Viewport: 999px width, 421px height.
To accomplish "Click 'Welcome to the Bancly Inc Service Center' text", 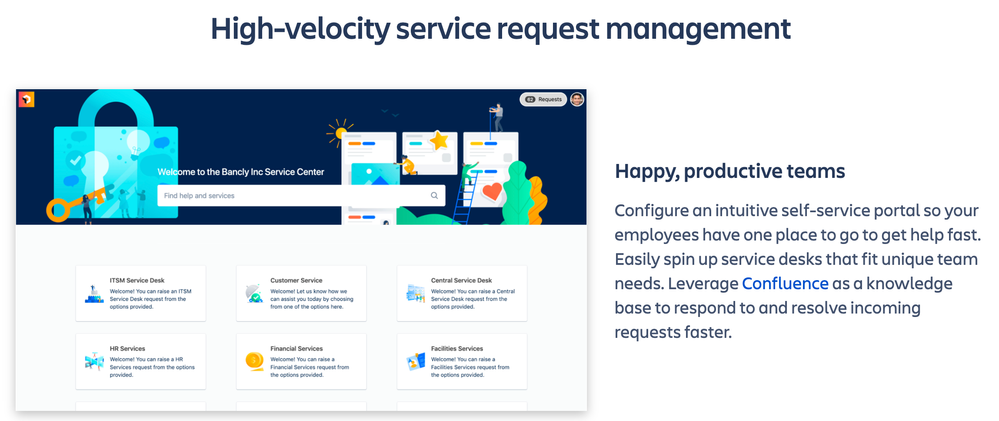I will coord(240,172).
